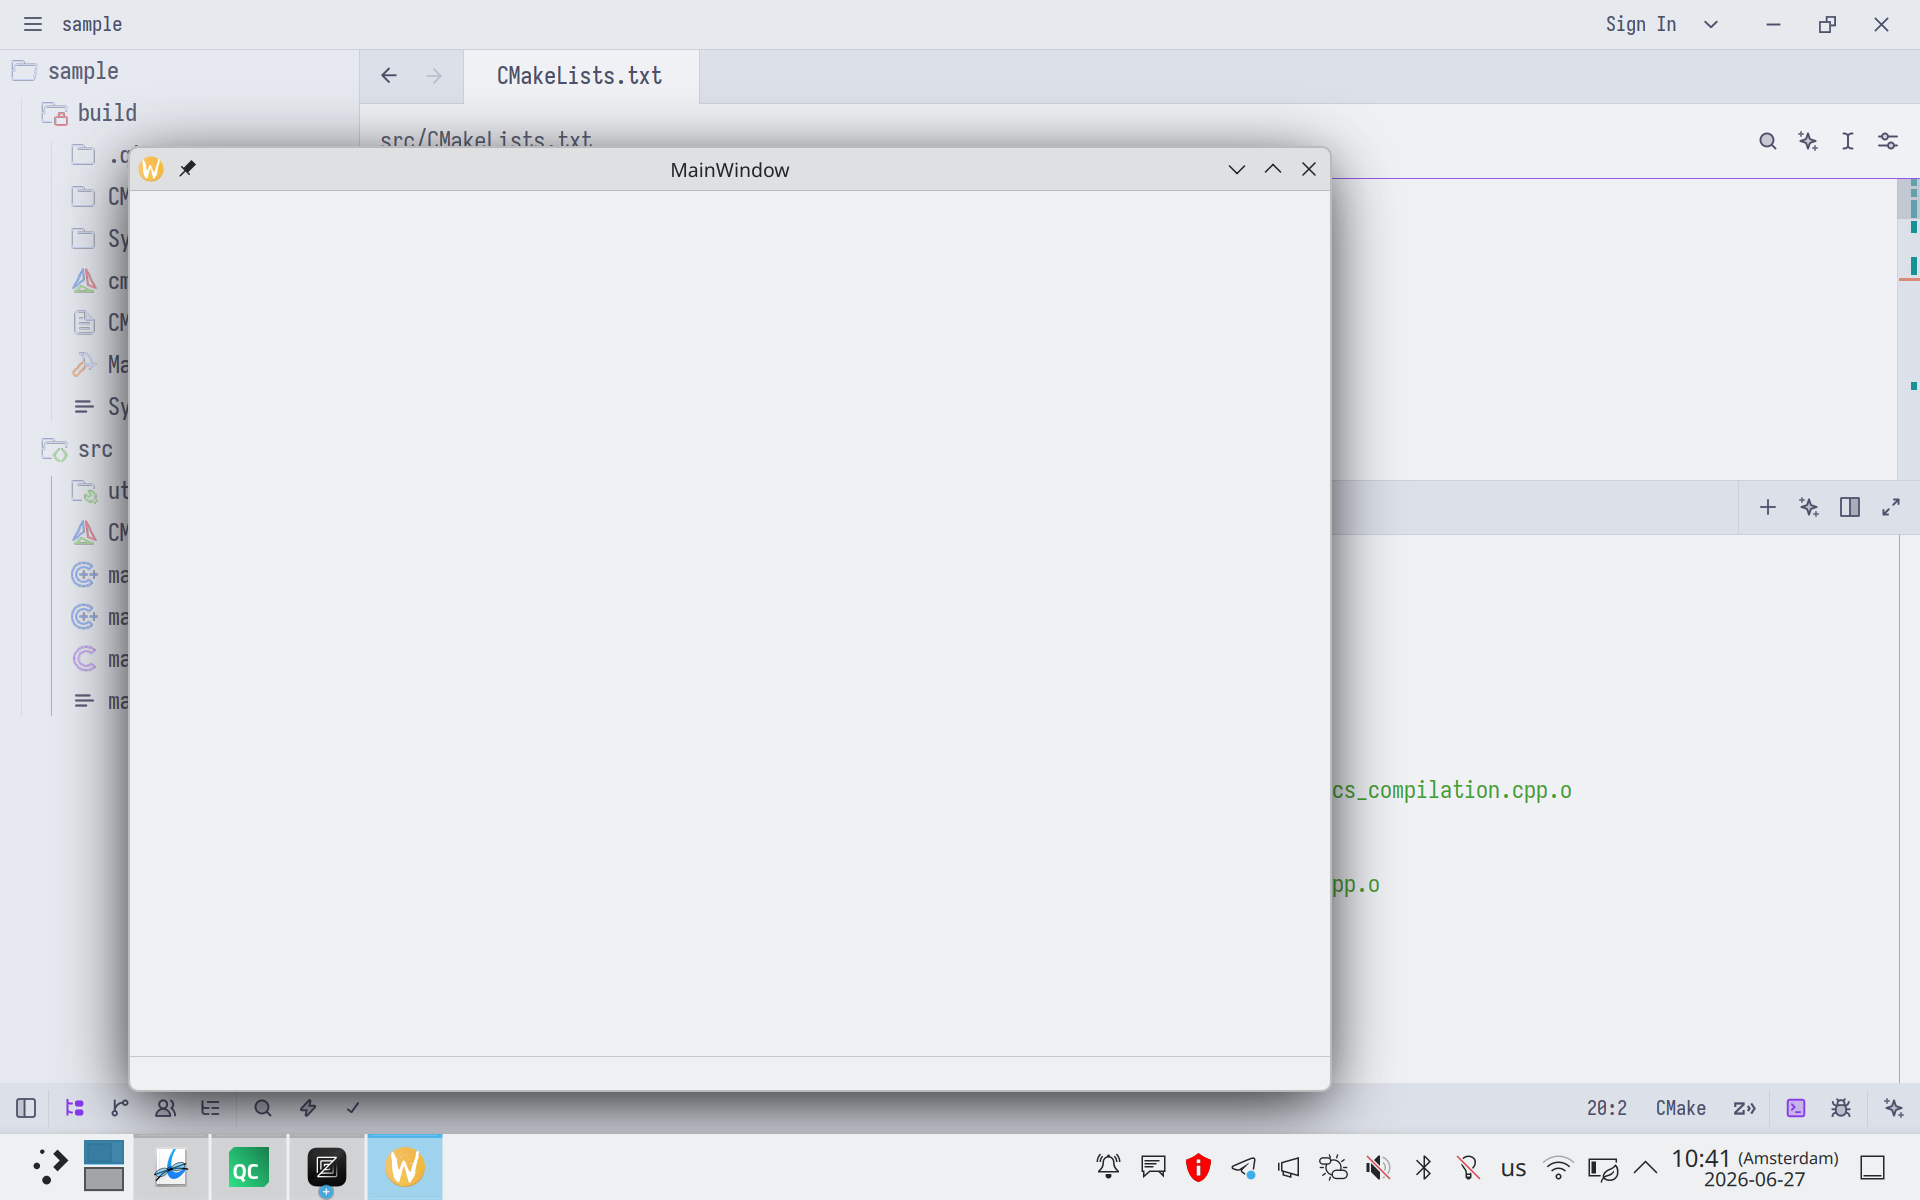Toggle the collaboration panel people icon
The image size is (1920, 1200).
(x=165, y=1108)
